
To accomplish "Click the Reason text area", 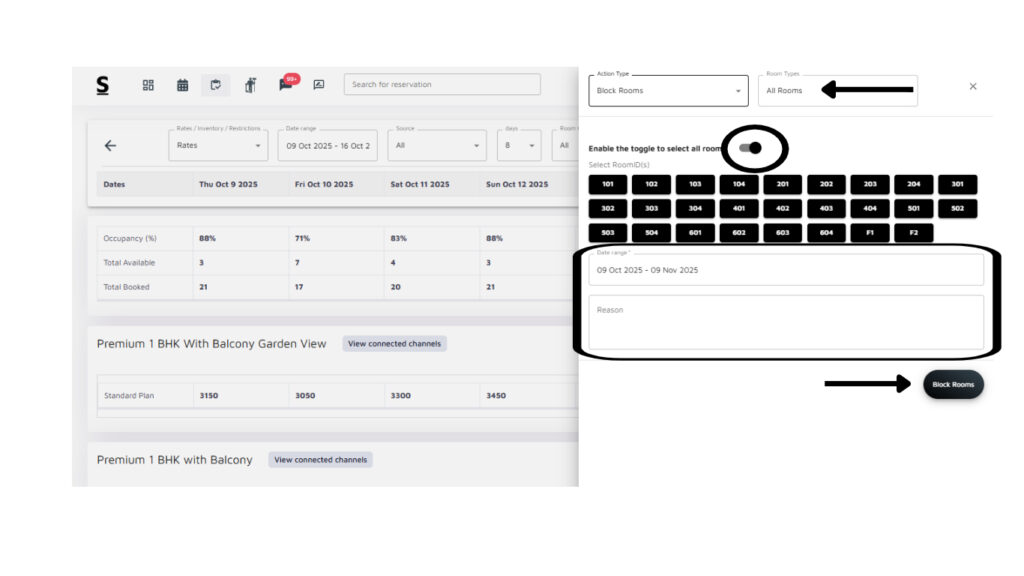I will 785,322.
